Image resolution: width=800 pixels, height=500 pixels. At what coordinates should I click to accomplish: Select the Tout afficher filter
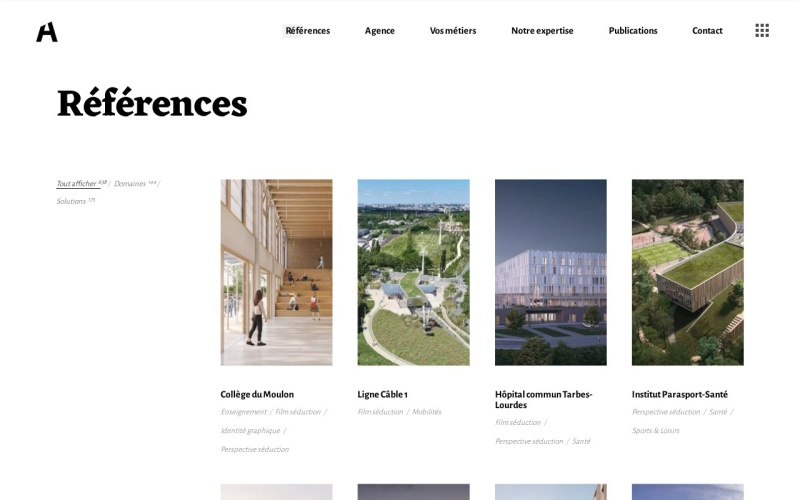point(77,184)
